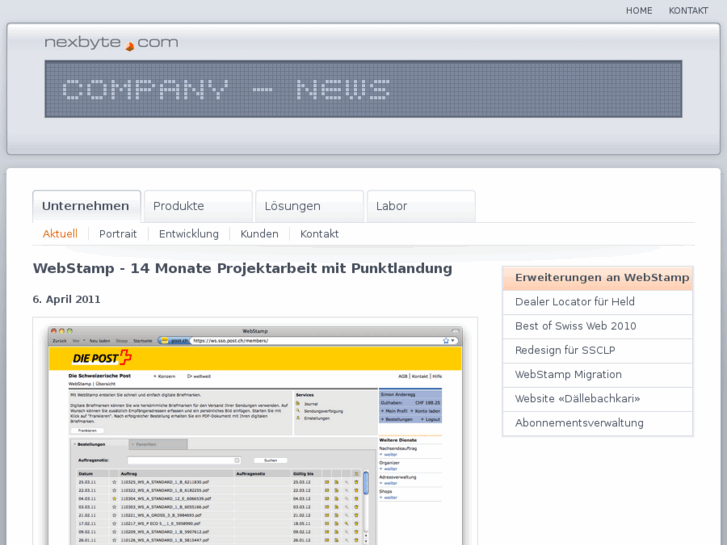
Task: Select the Aktuell submenu item
Action: (x=60, y=234)
